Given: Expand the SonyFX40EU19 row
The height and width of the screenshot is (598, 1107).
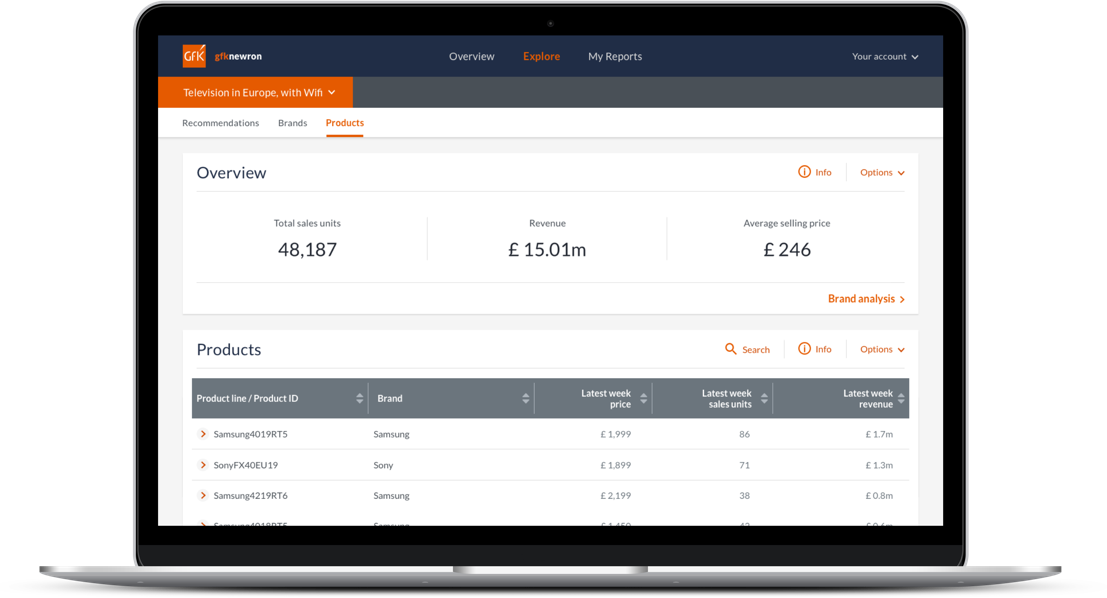Looking at the screenshot, I should point(203,465).
